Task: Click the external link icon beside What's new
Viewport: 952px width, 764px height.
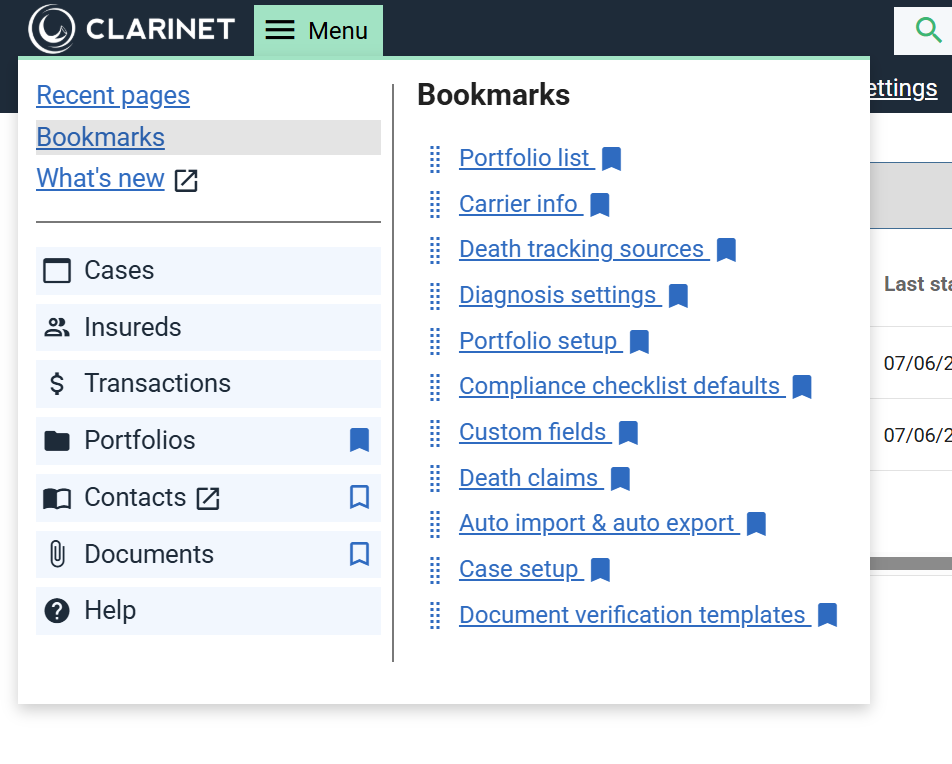Action: (x=186, y=180)
